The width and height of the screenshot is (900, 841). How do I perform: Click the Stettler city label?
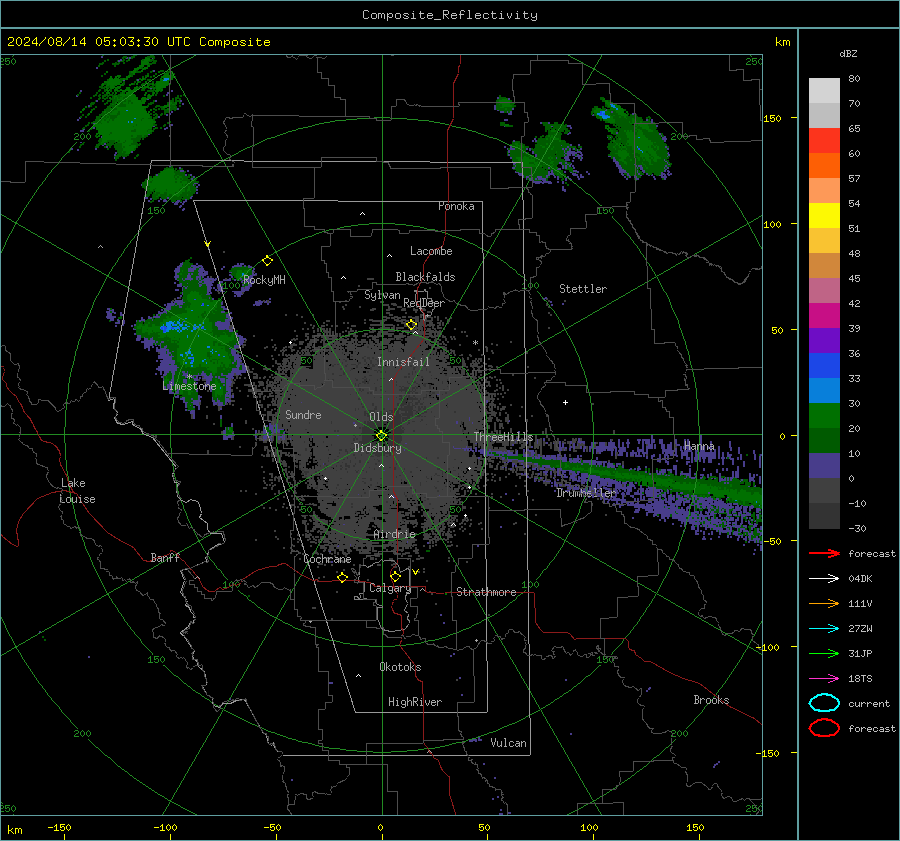click(x=583, y=289)
